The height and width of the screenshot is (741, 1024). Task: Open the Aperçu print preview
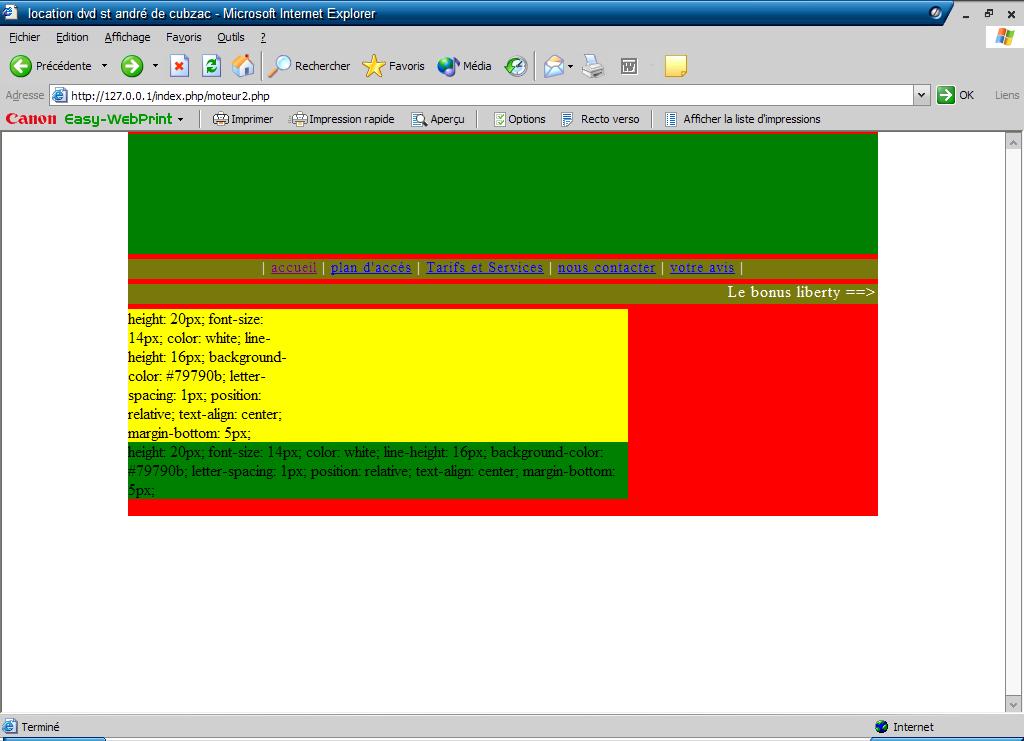(438, 119)
